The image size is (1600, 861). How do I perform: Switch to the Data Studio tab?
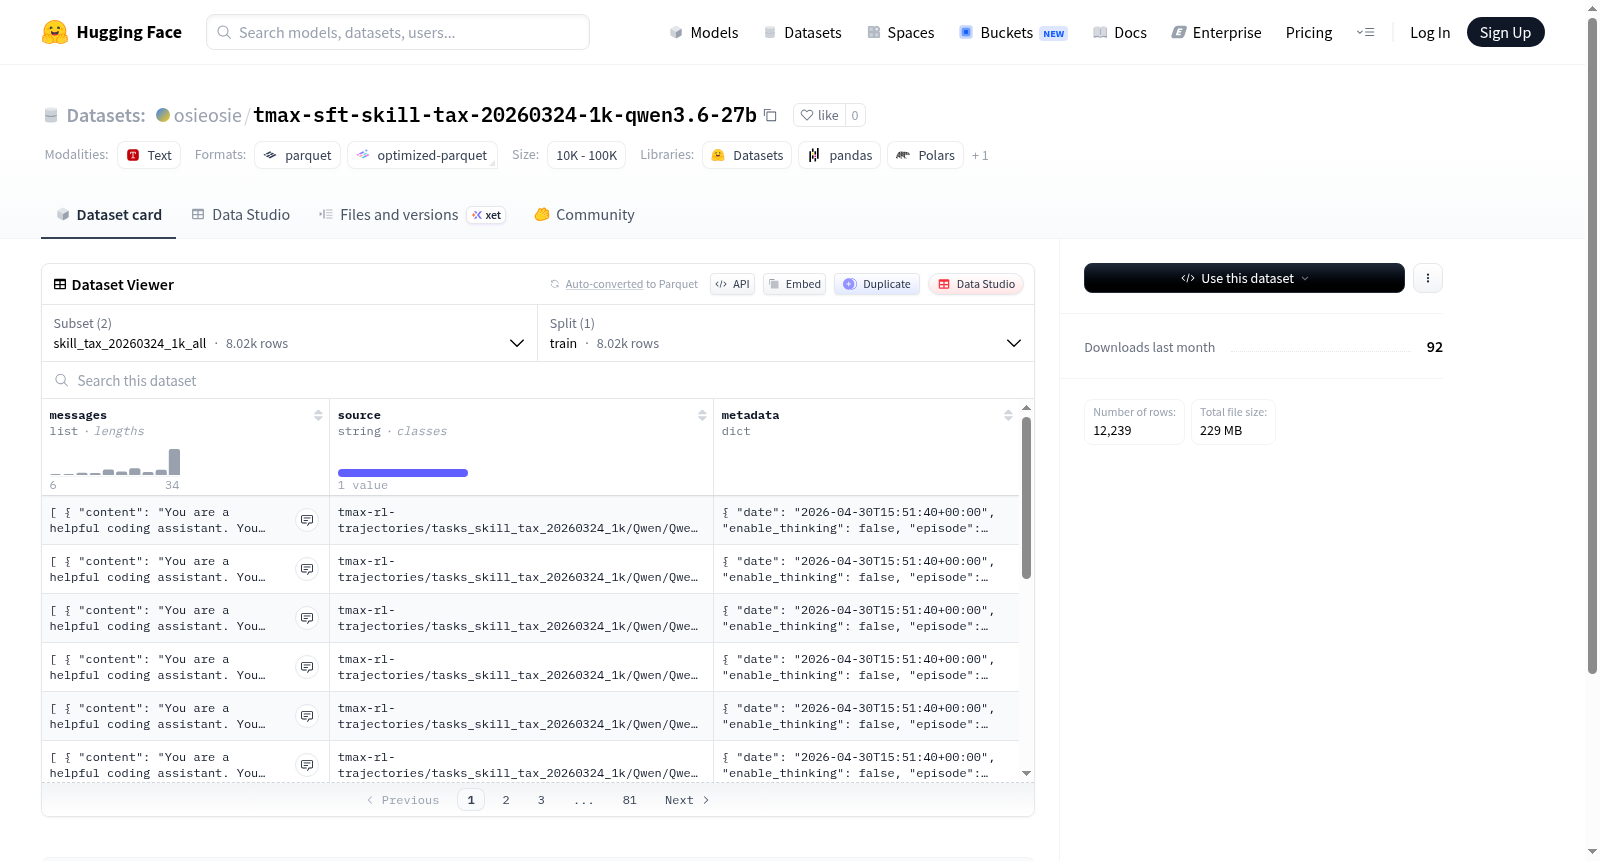pyautogui.click(x=241, y=215)
